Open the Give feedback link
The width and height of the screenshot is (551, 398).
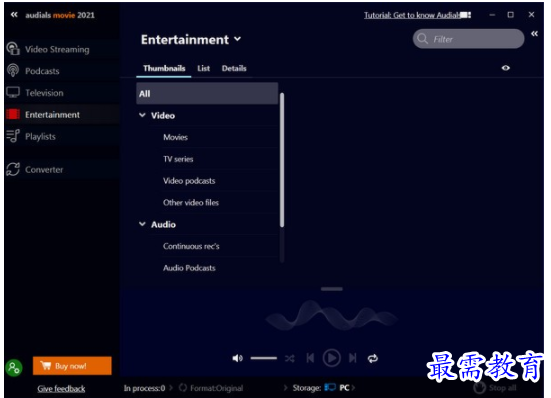coord(61,389)
